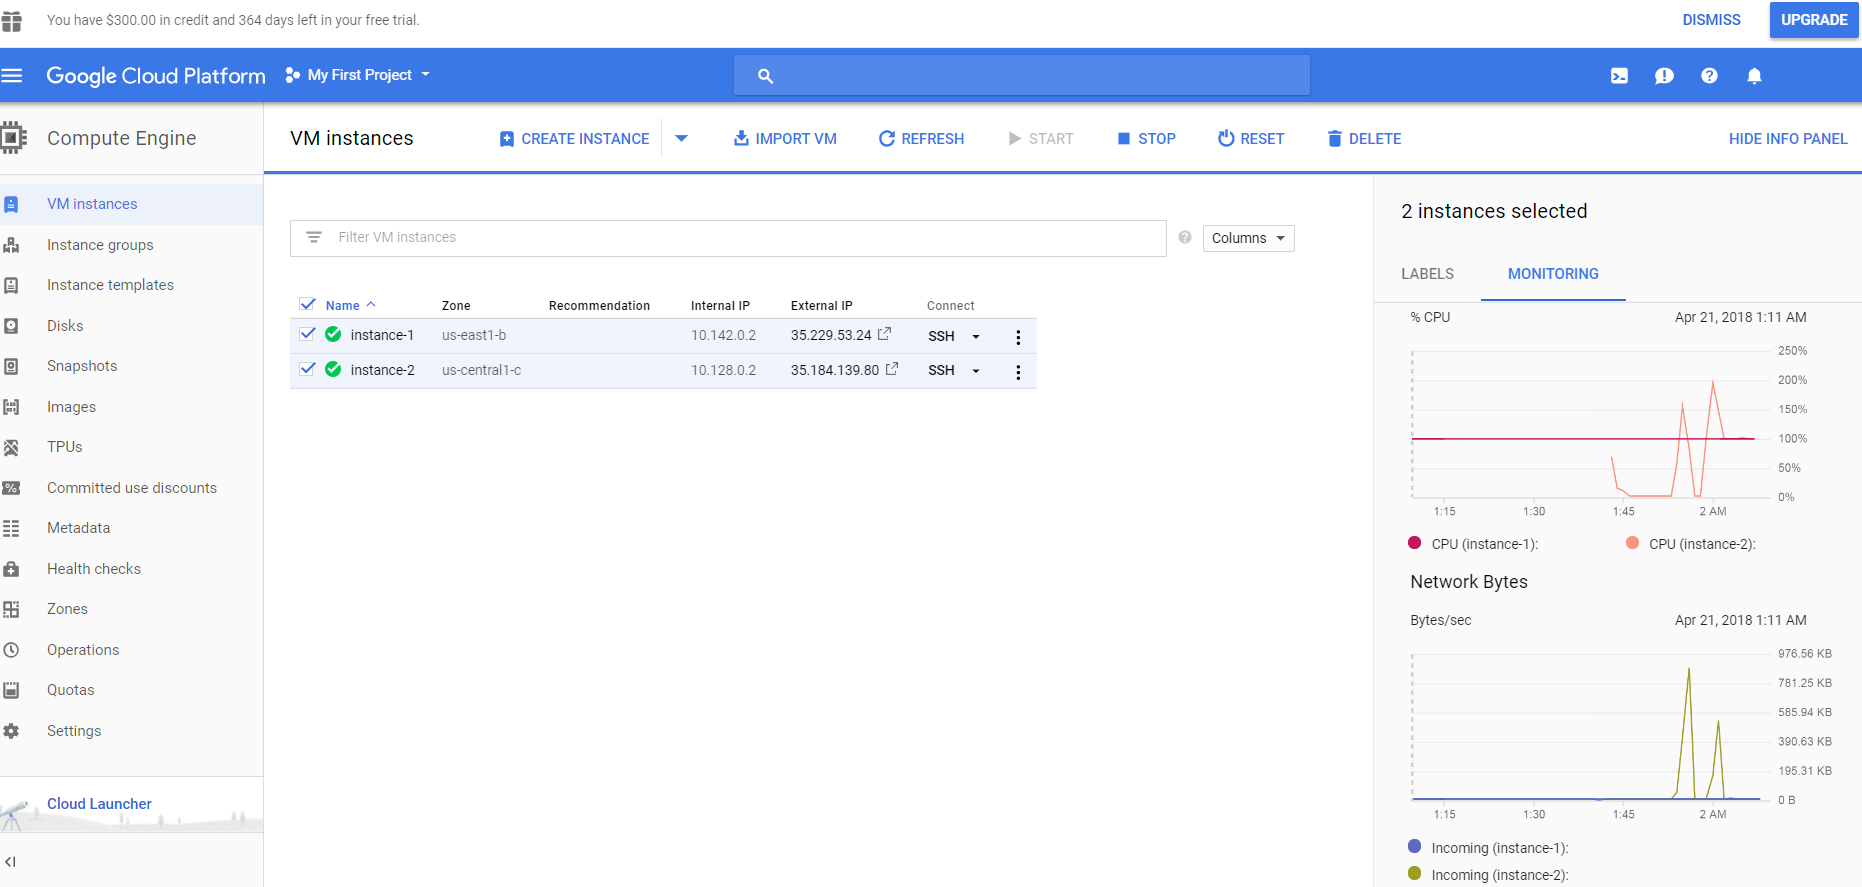Open the feedback speech bubble icon

coord(1664,76)
